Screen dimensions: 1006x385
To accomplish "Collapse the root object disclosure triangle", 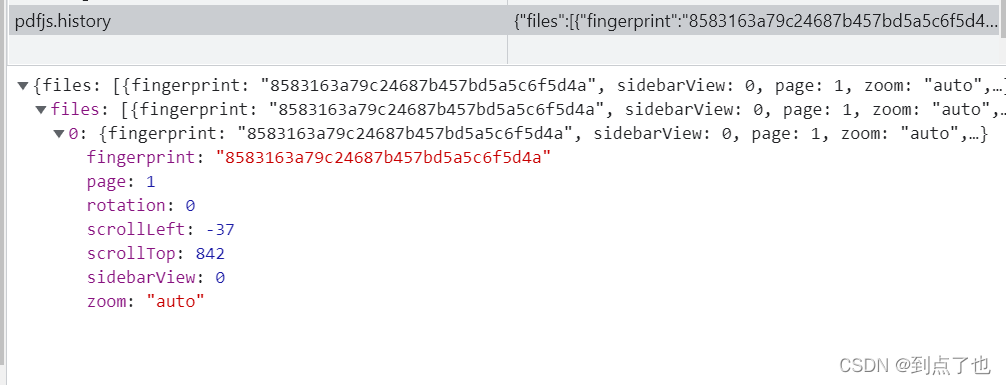I will (23, 85).
